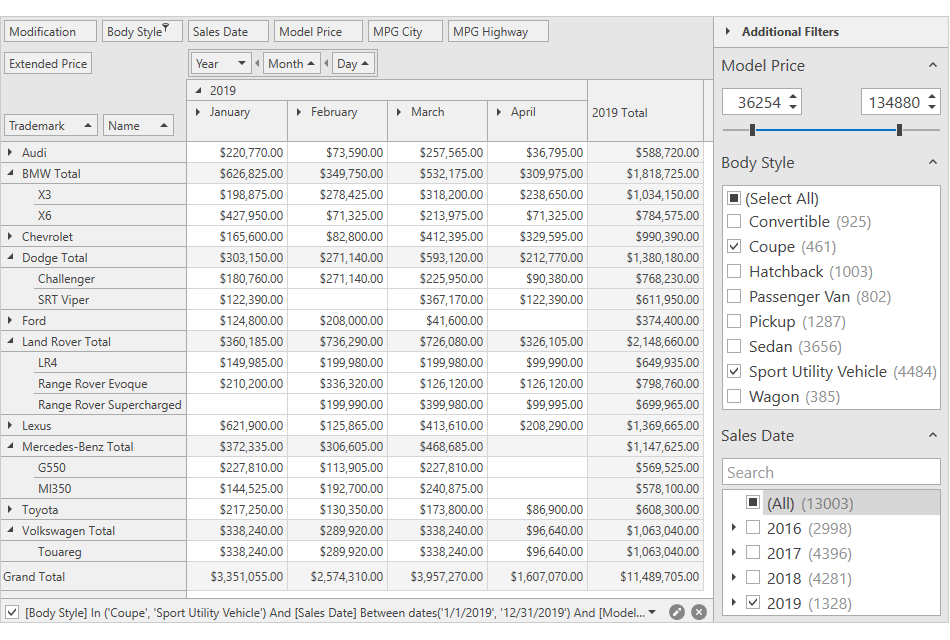Collapse the Sales Date filter section
This screenshot has width=950, height=640.
(x=932, y=436)
